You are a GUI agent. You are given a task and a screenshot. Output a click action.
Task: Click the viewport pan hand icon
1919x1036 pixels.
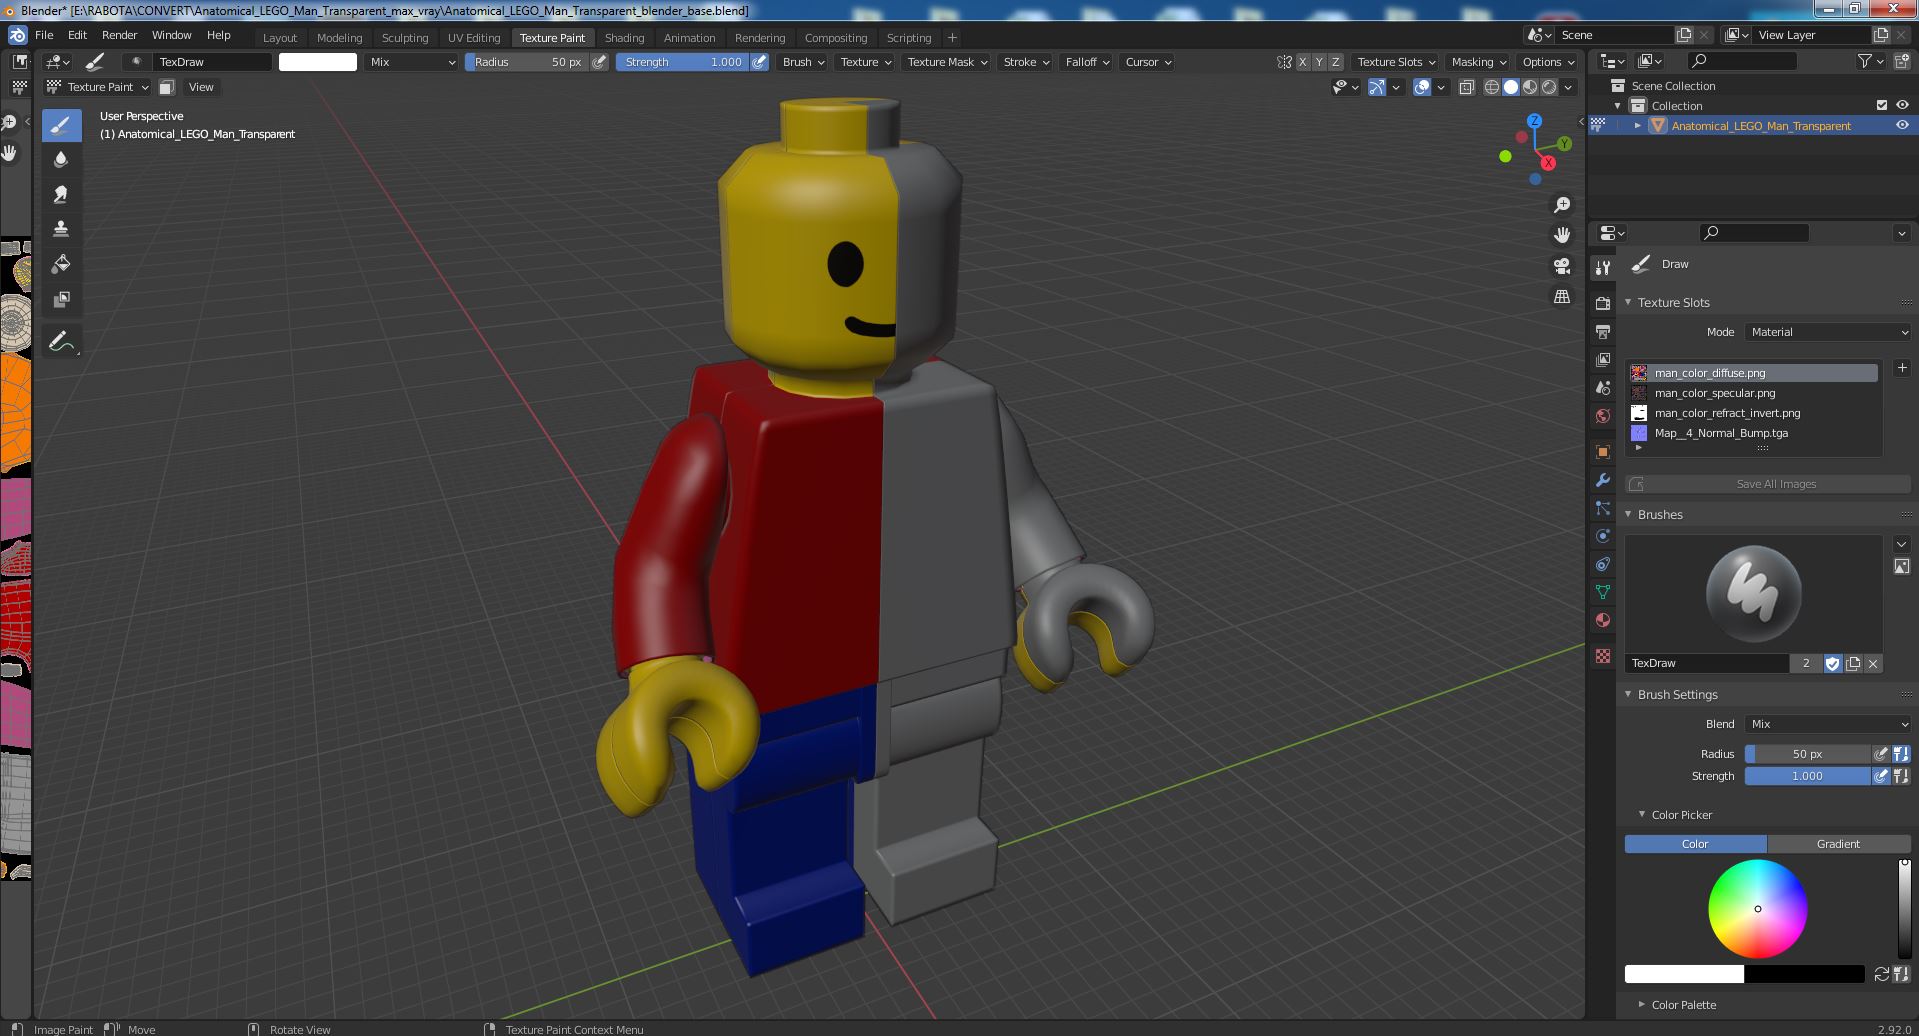tap(1561, 235)
